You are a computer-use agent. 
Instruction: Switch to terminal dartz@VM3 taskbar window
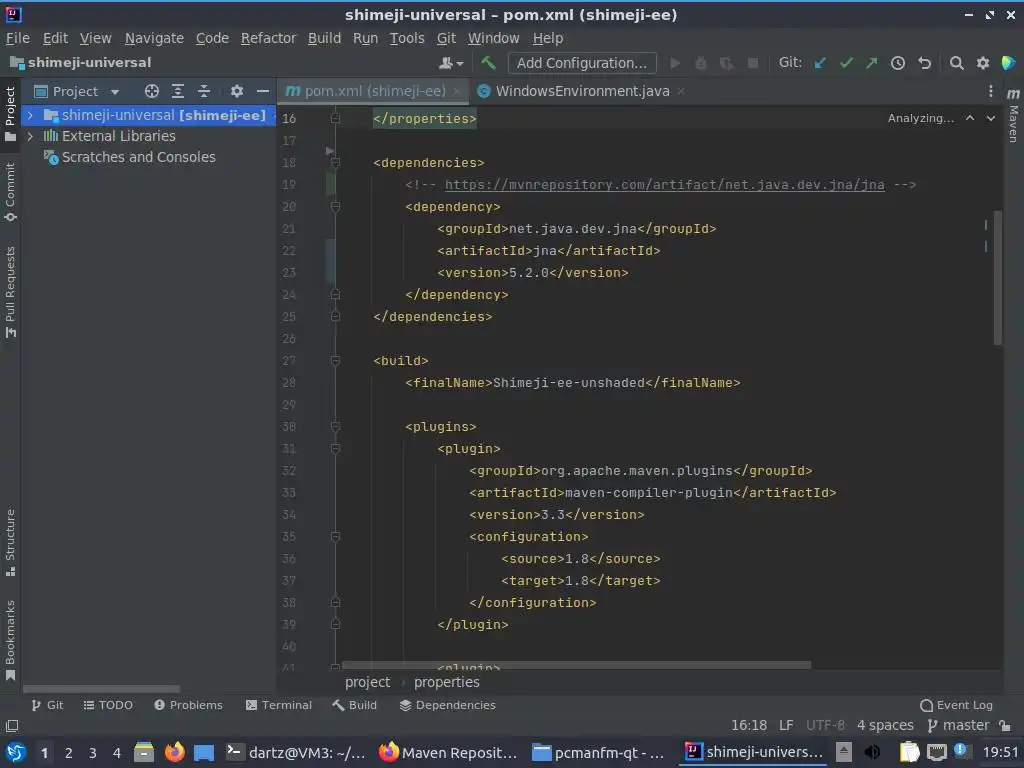(296, 753)
